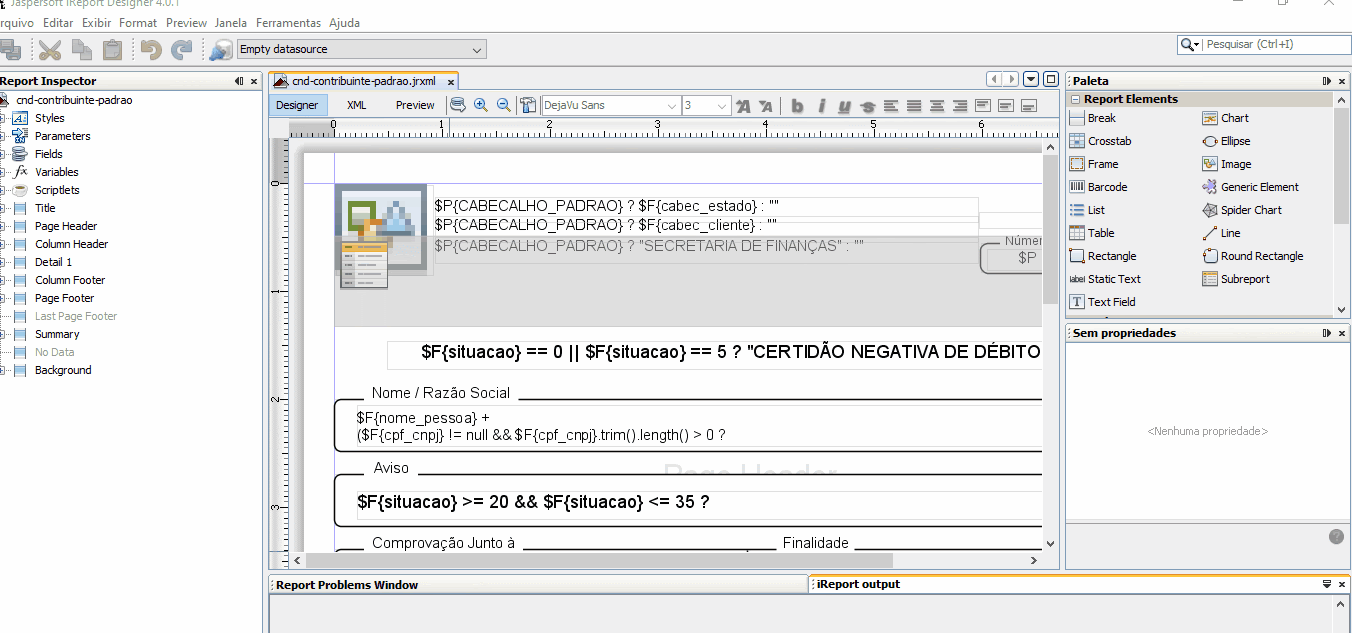Click the report datasources icon
1352x633 pixels.
220,49
